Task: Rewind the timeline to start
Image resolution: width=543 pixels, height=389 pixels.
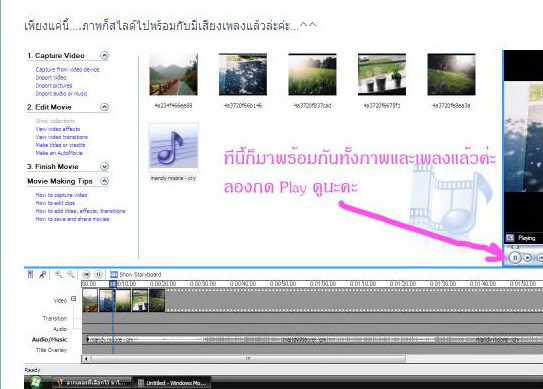Action: tap(86, 275)
